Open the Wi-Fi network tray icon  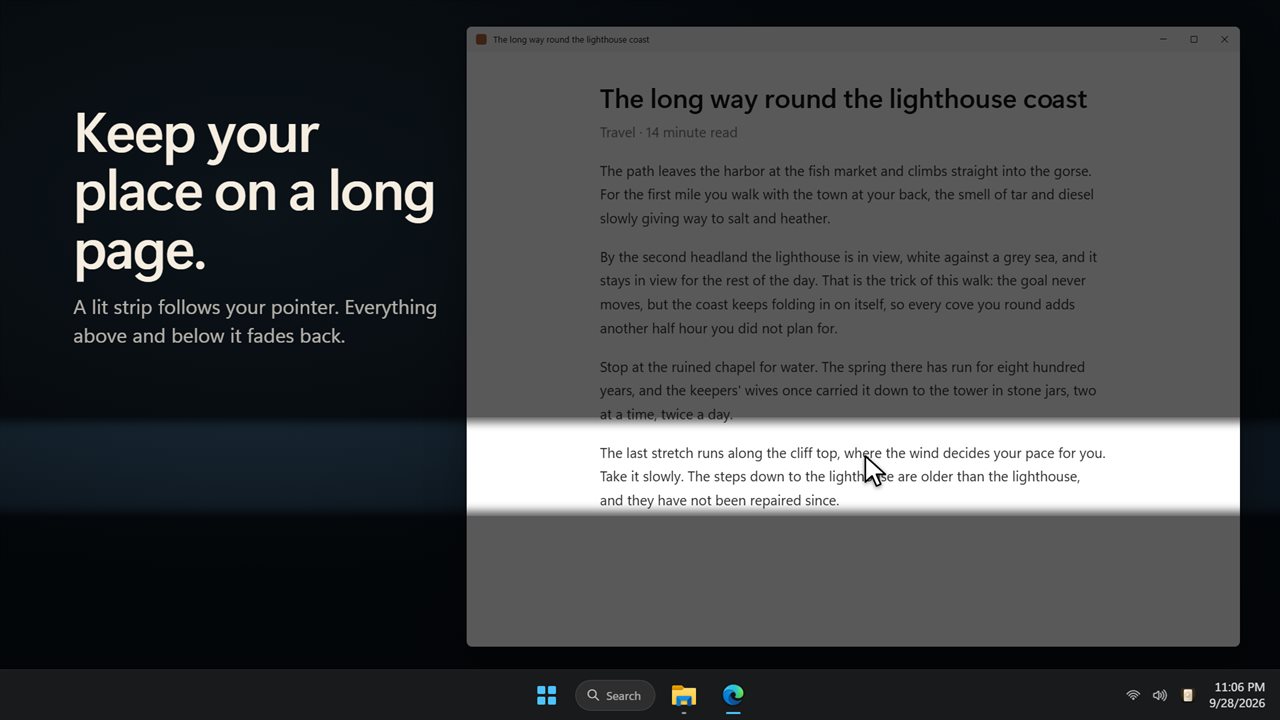(1133, 695)
